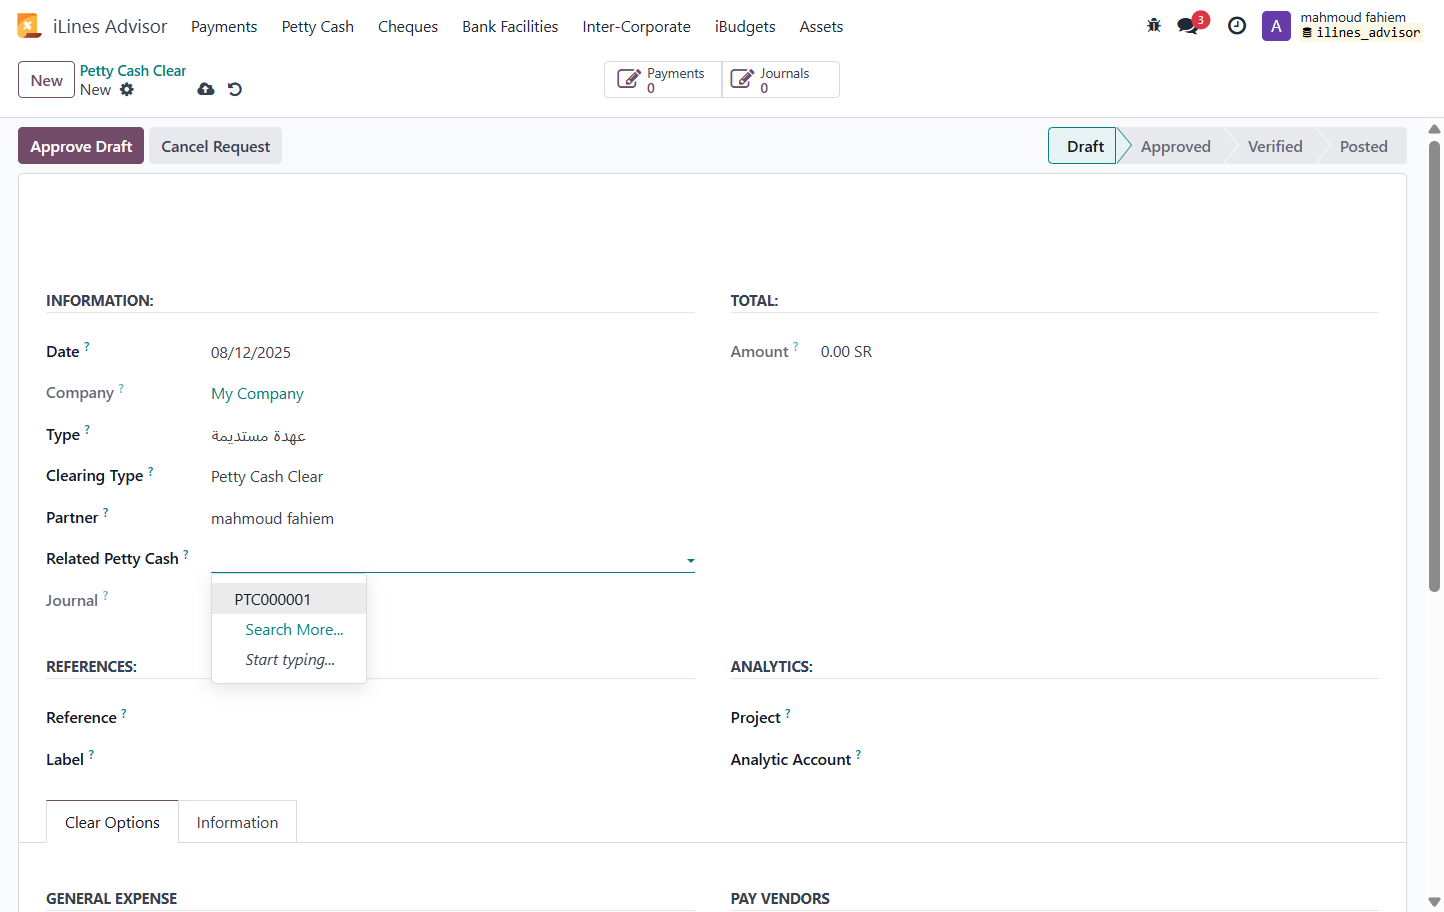Image resolution: width=1444 pixels, height=912 pixels.
Task: Open the conversations icon with 3 badge
Action: click(x=1190, y=24)
